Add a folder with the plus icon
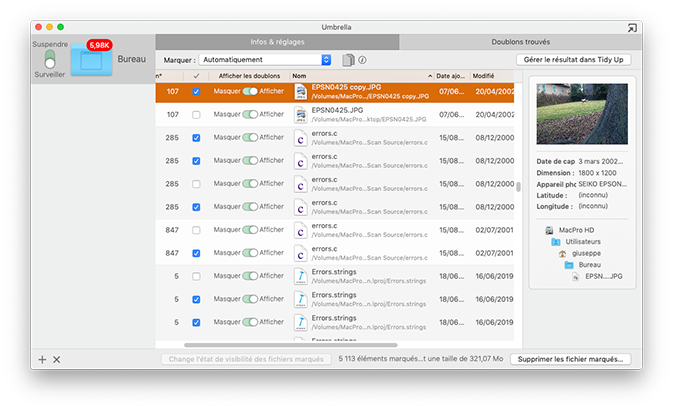 (42, 360)
